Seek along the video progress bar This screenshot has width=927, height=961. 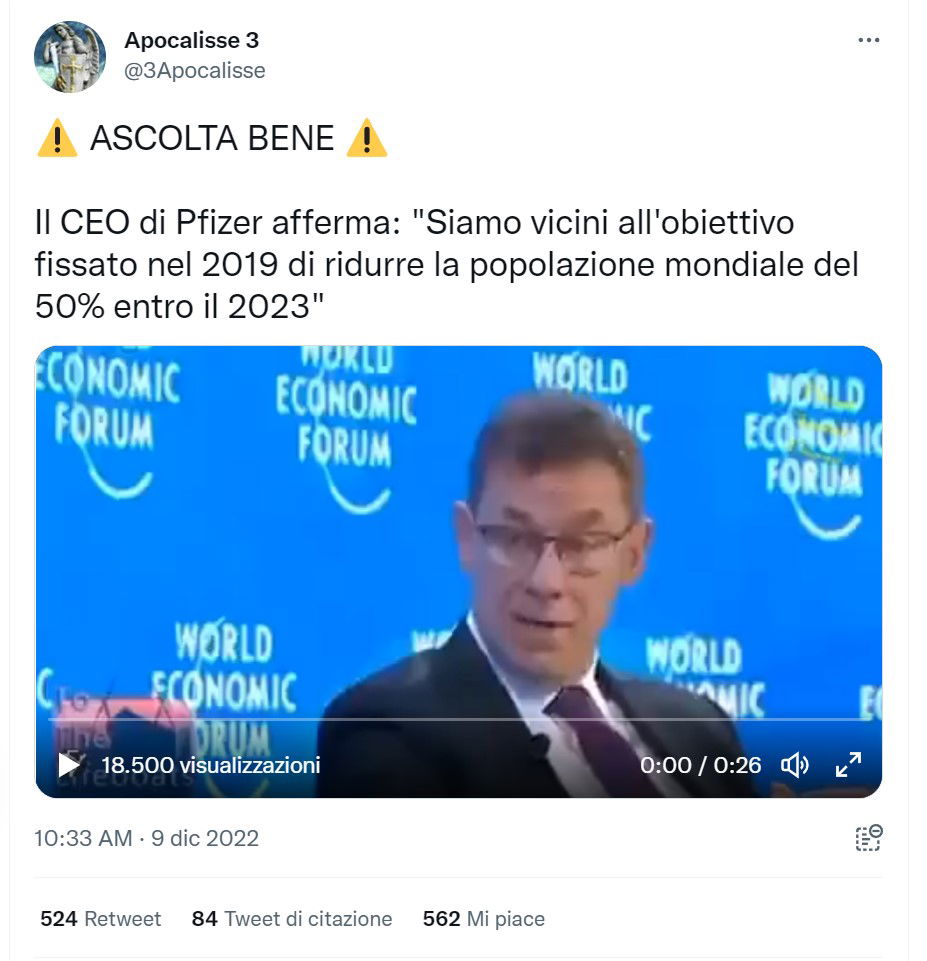458,718
